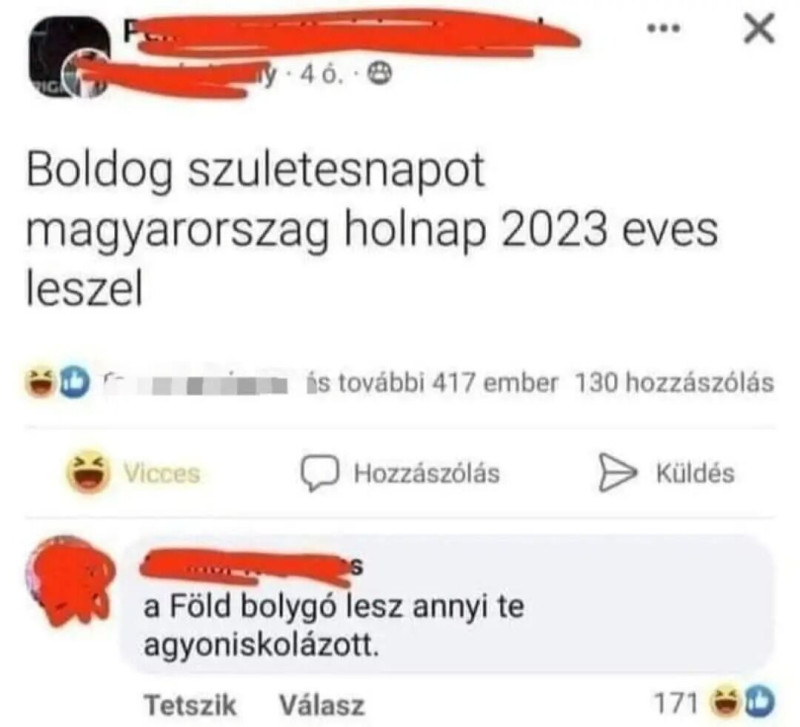Click the laughing reaction on the comment
Screen dimensions: 800x727
(x=726, y=701)
